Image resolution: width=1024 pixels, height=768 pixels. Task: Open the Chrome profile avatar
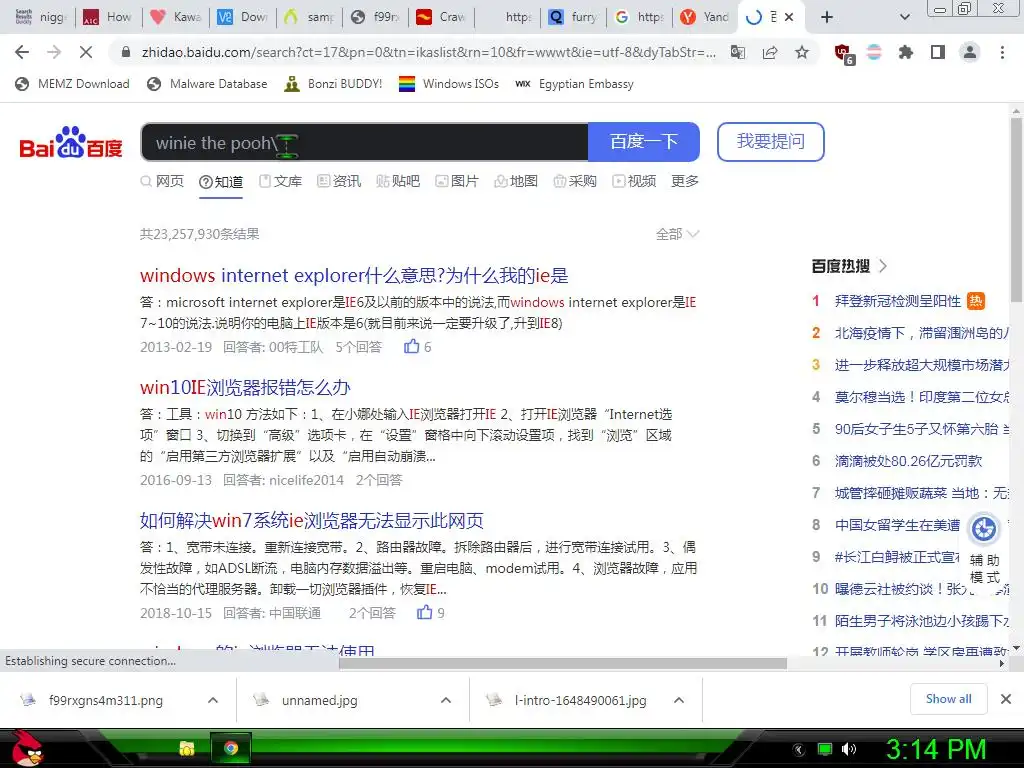(970, 52)
